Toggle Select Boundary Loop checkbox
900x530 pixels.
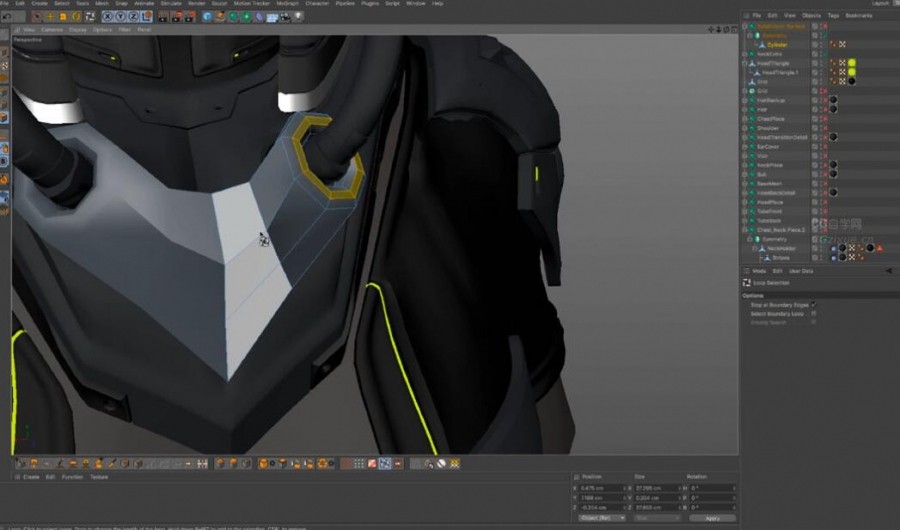point(814,314)
